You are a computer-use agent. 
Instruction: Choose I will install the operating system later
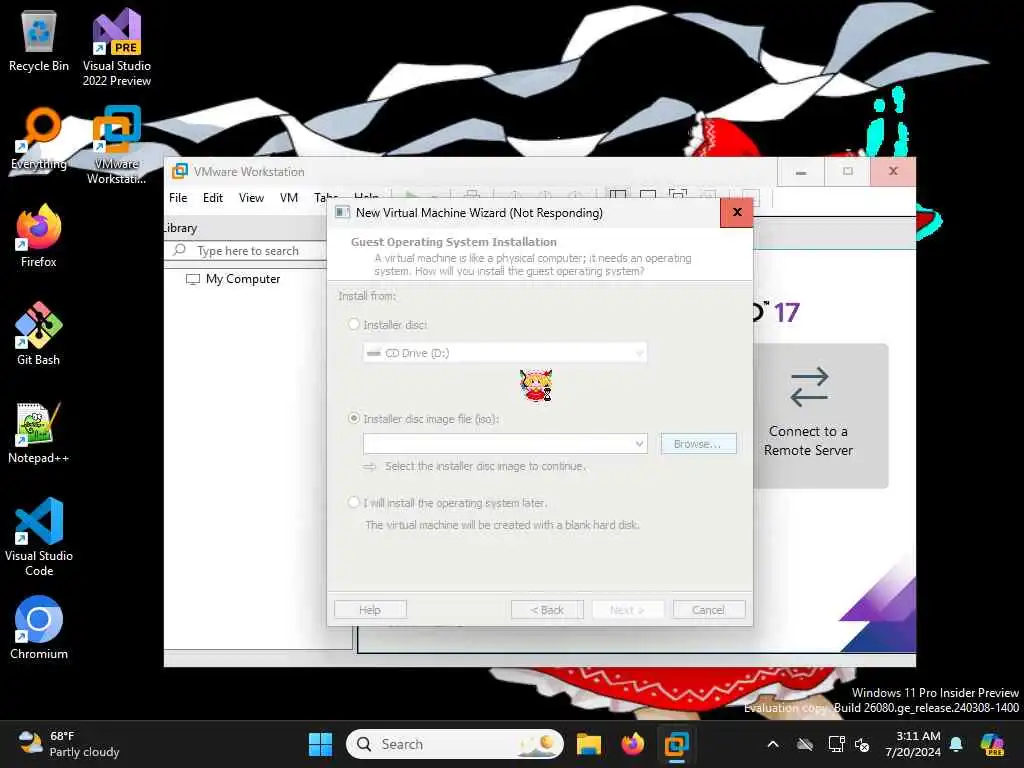354,502
